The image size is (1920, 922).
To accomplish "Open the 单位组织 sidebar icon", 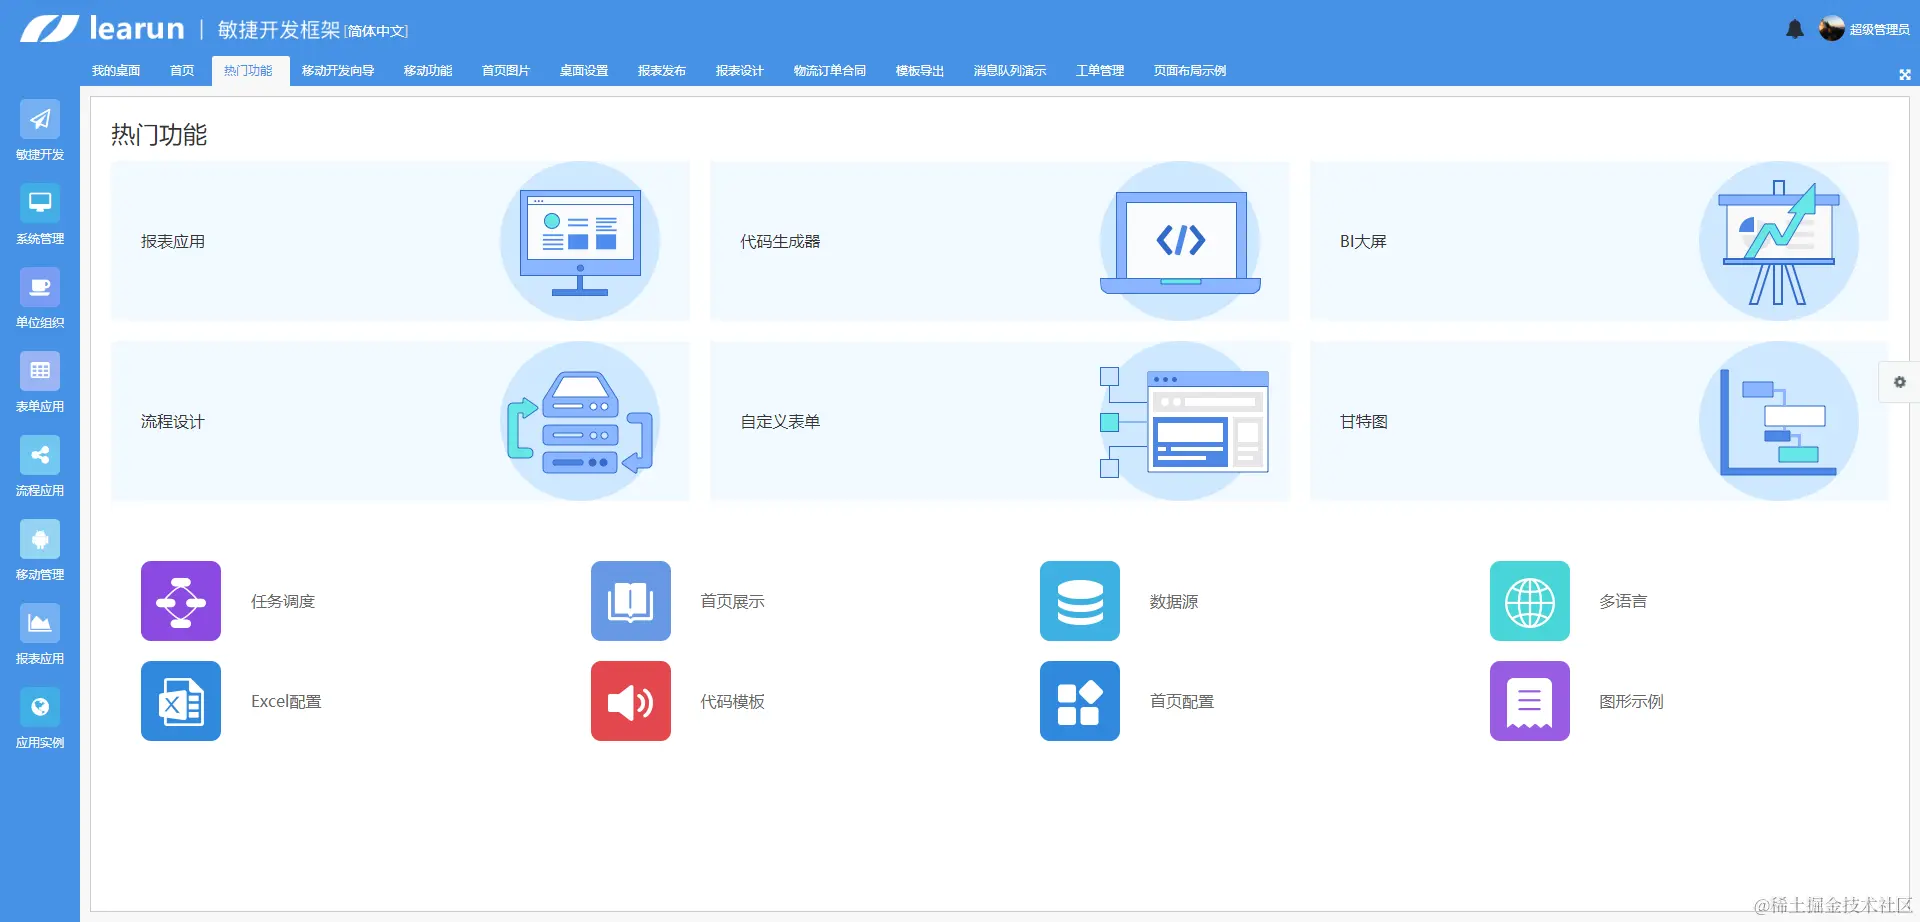I will pos(40,287).
